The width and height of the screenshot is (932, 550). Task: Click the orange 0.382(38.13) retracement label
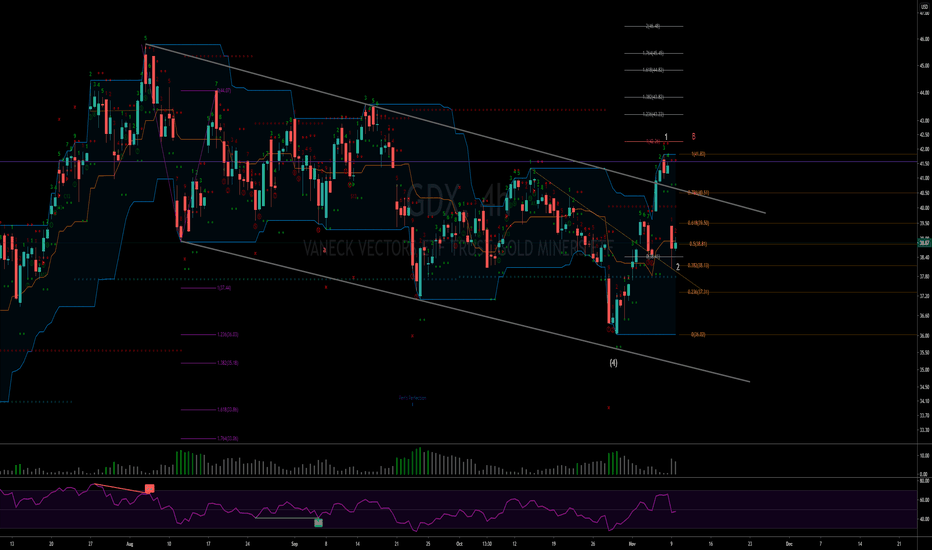point(698,265)
